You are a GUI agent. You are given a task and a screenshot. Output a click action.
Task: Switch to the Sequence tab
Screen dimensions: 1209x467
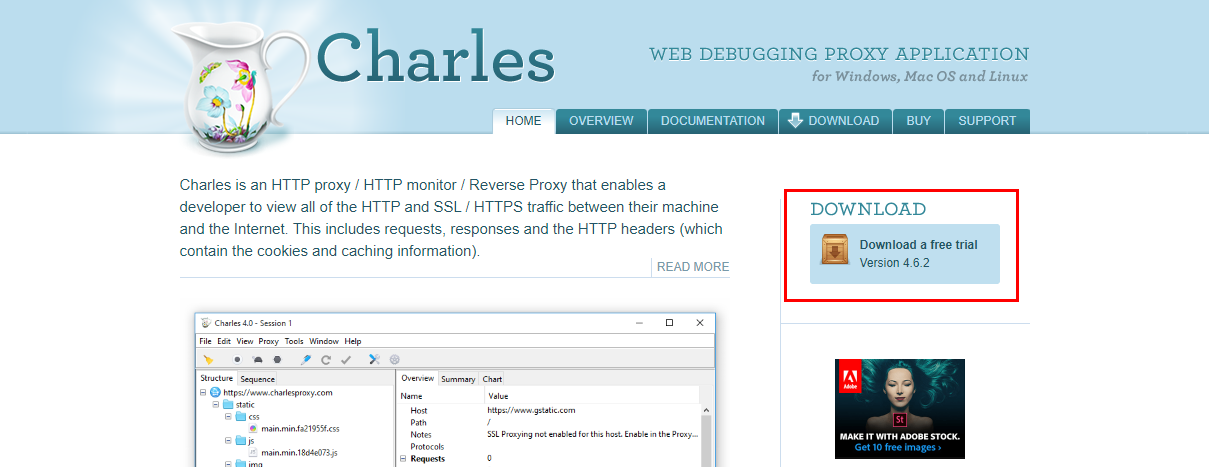tap(257, 379)
